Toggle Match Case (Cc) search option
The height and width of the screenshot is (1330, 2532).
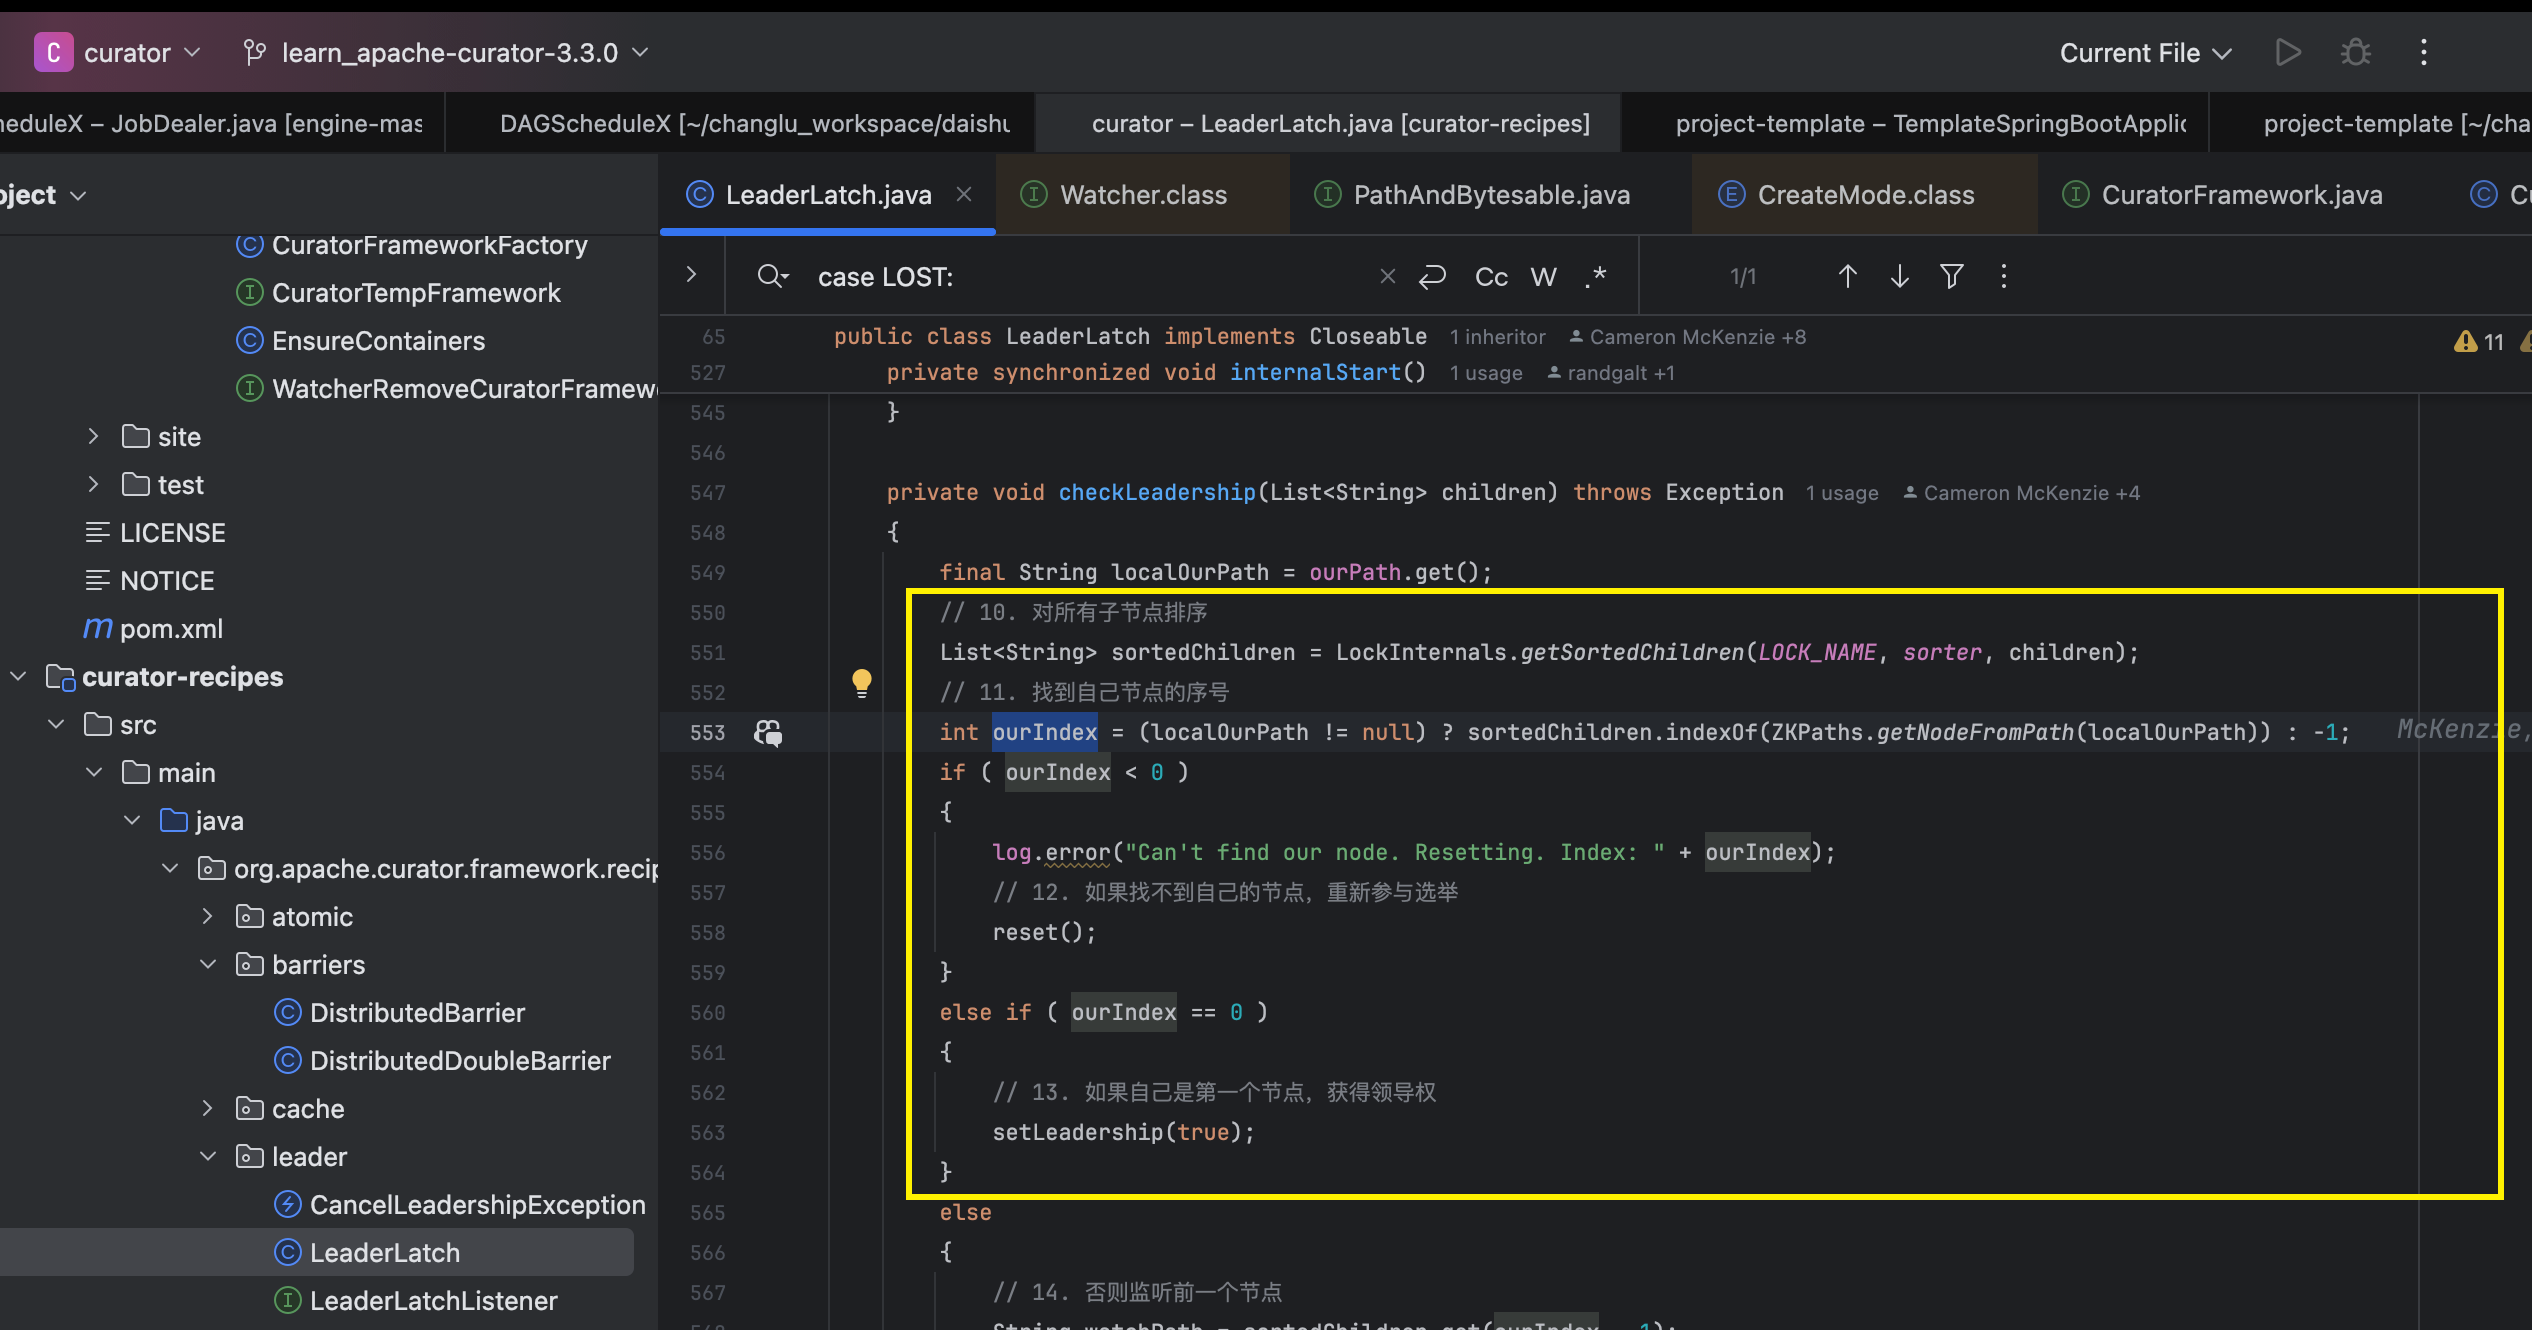(x=1491, y=276)
